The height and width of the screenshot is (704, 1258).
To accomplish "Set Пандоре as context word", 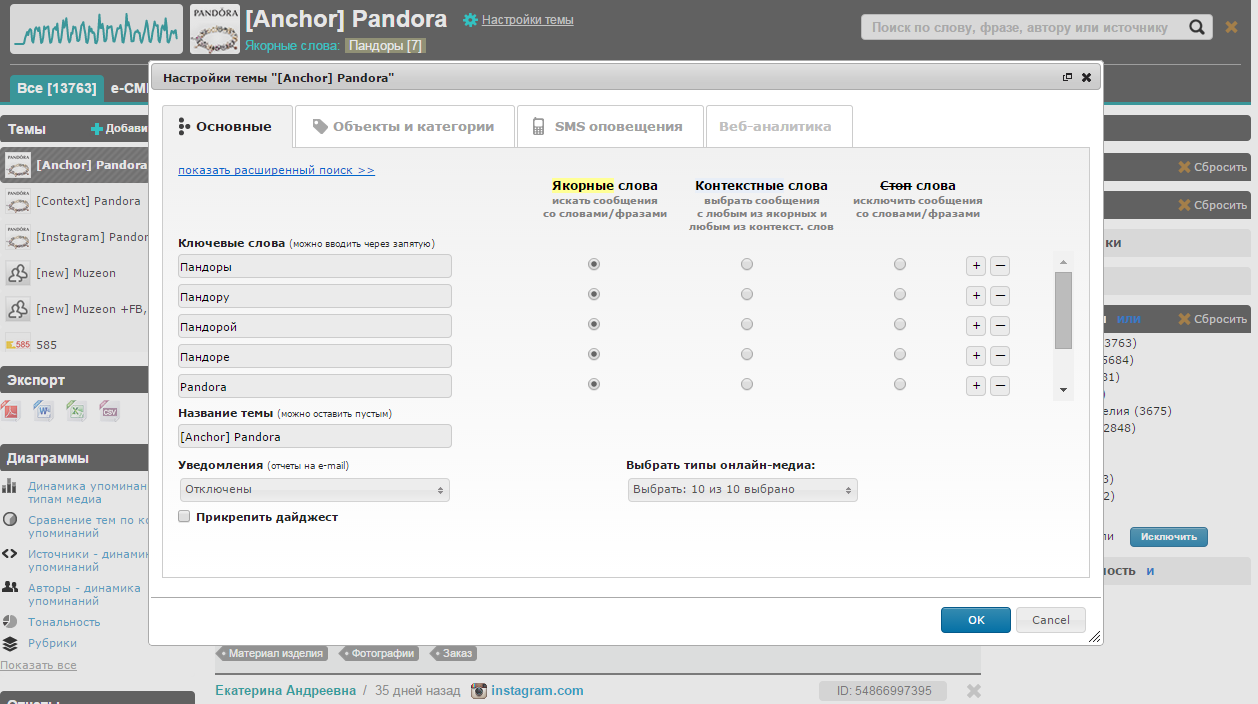I will tap(747, 354).
